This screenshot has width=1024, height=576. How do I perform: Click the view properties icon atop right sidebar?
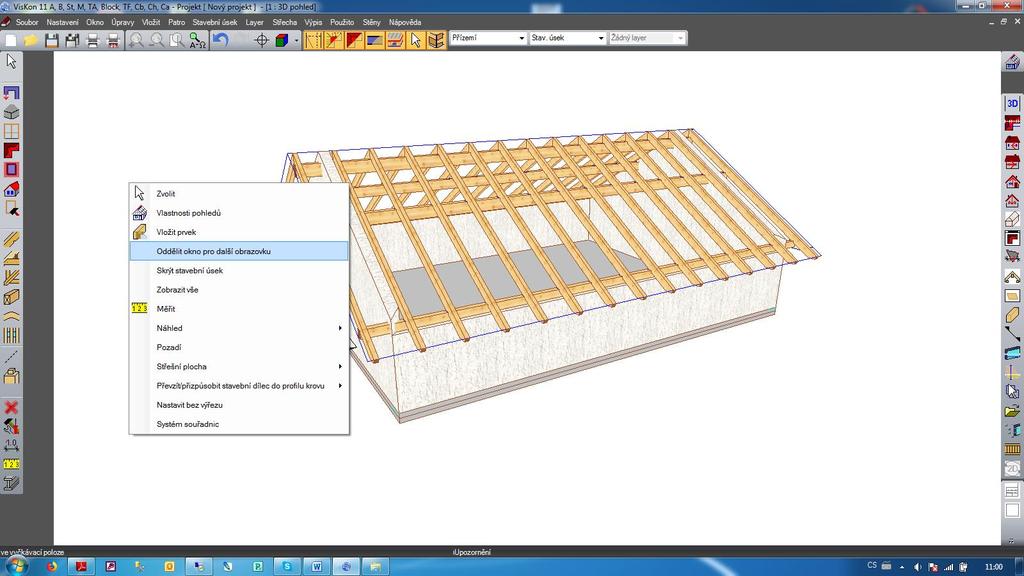click(x=1012, y=62)
